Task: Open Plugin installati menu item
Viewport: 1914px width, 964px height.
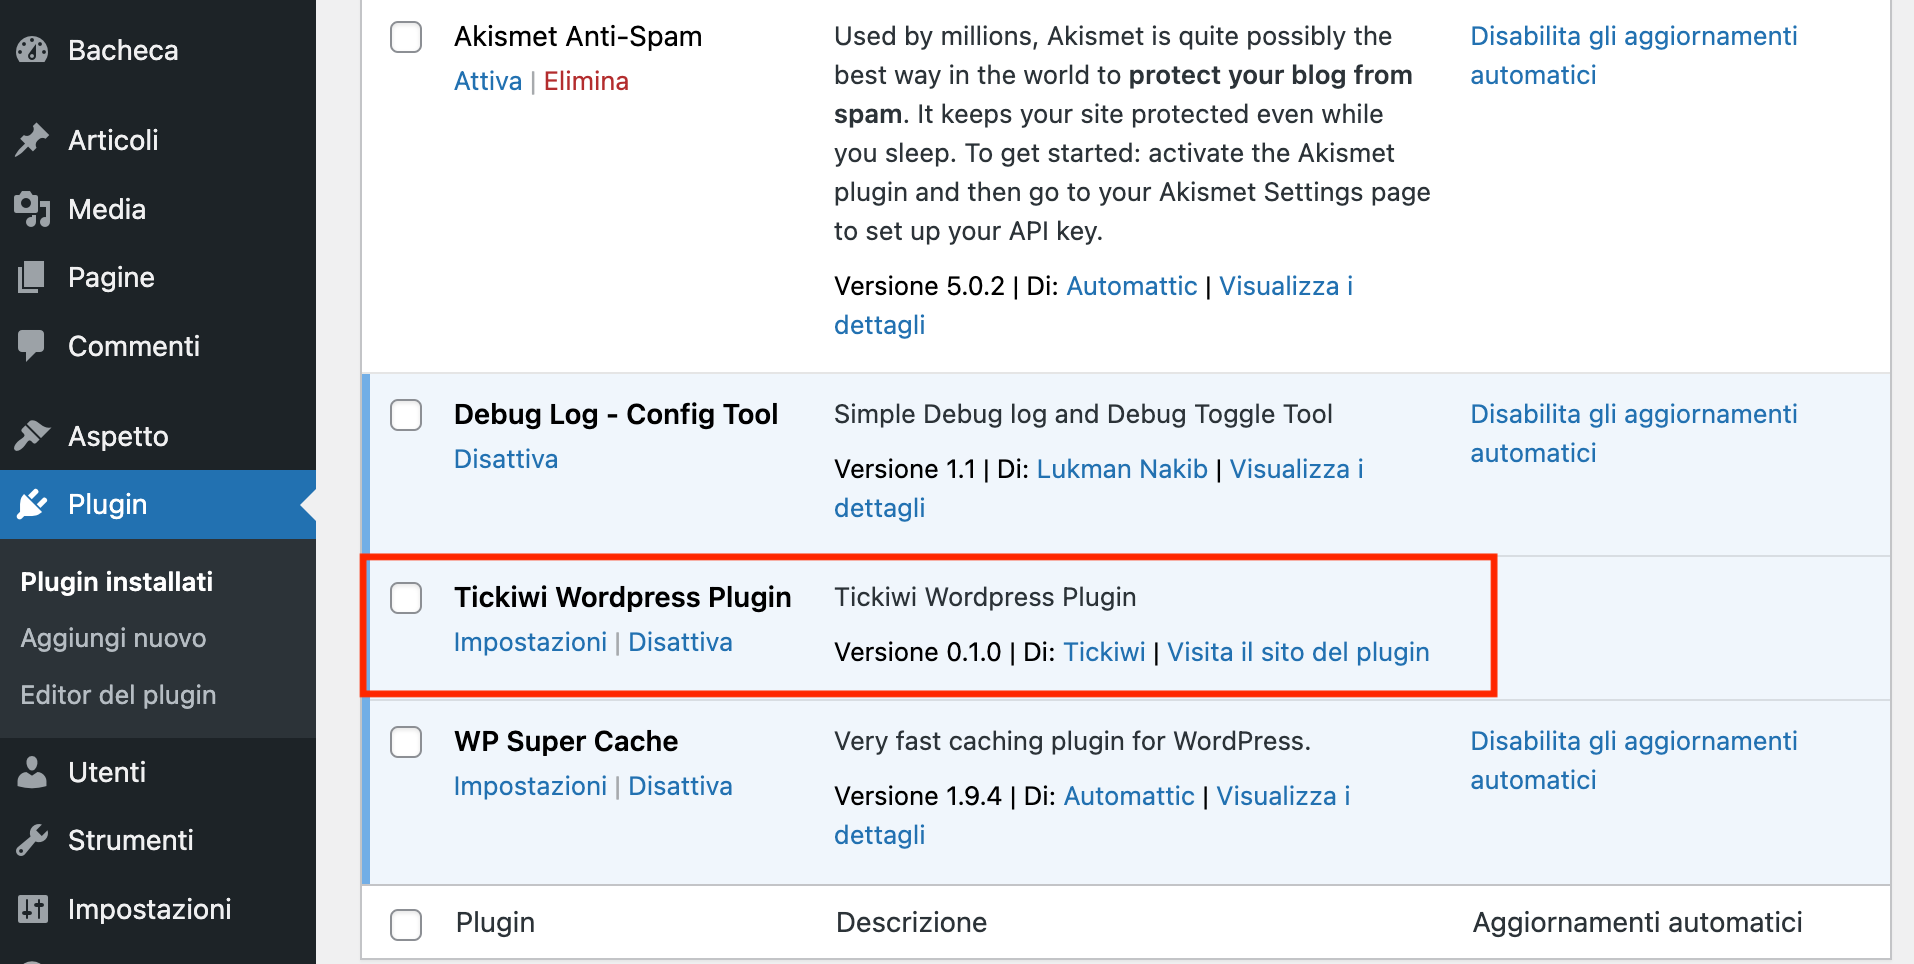Action: pyautogui.click(x=116, y=581)
